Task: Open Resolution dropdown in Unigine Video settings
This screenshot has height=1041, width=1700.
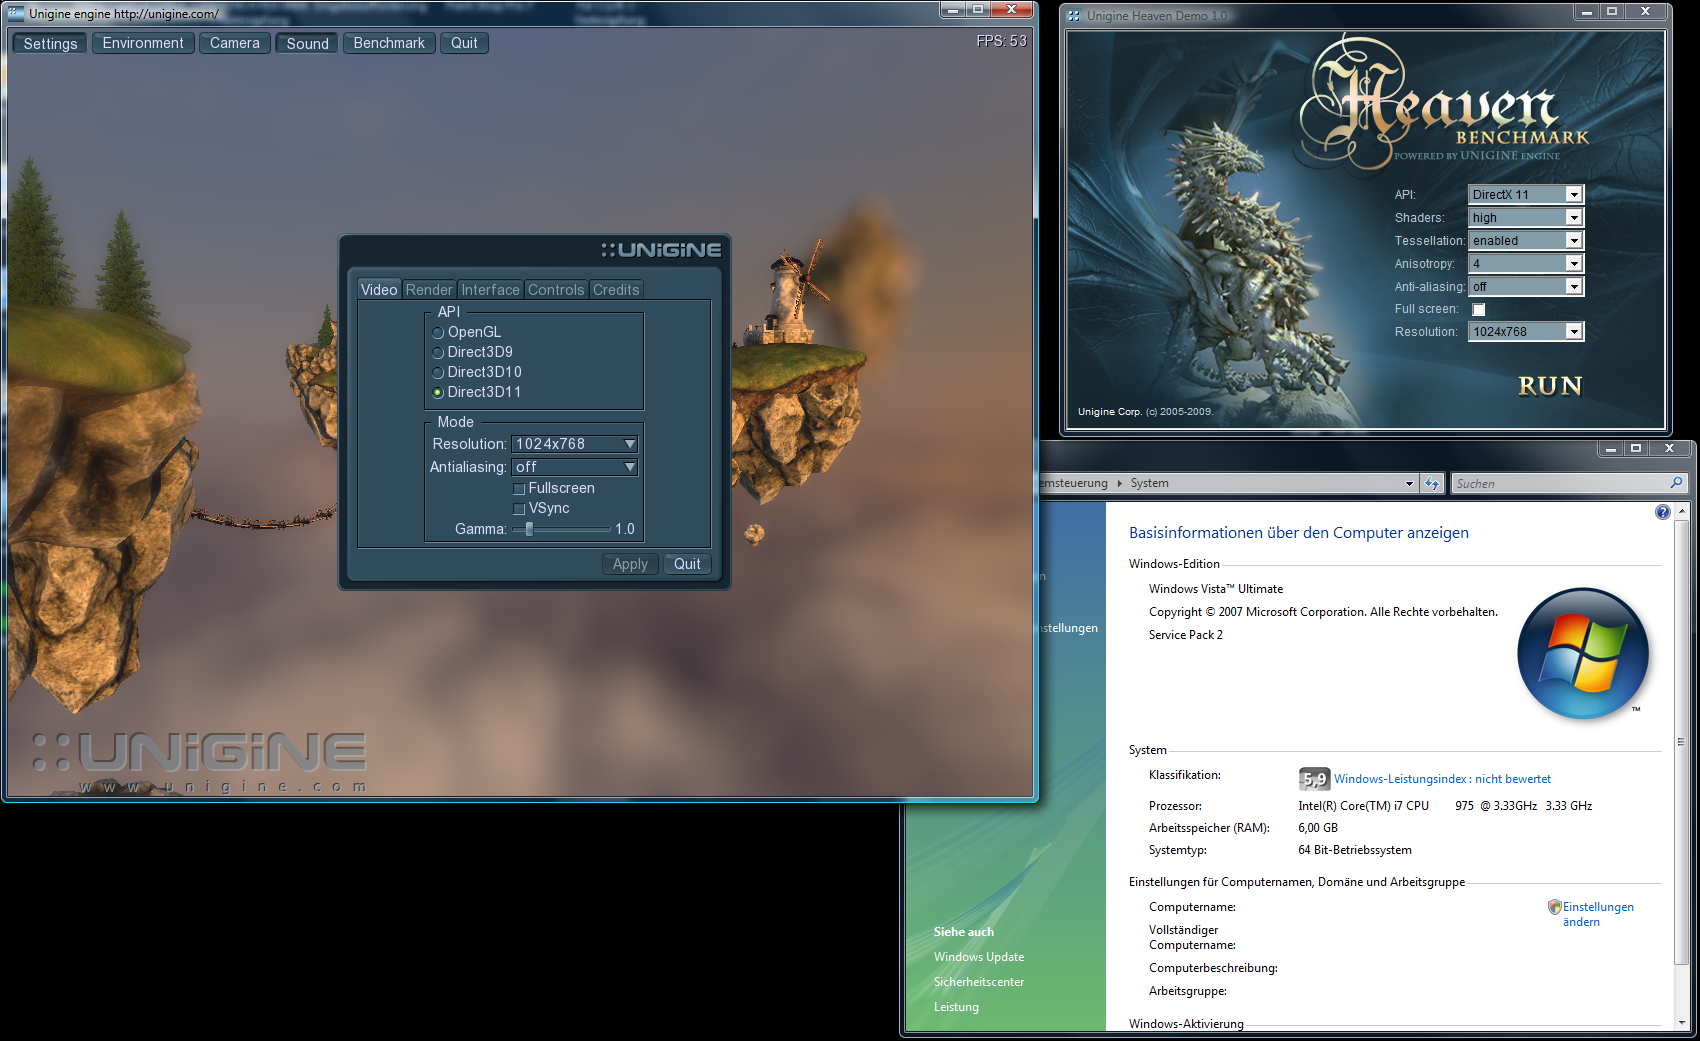Action: click(x=575, y=444)
